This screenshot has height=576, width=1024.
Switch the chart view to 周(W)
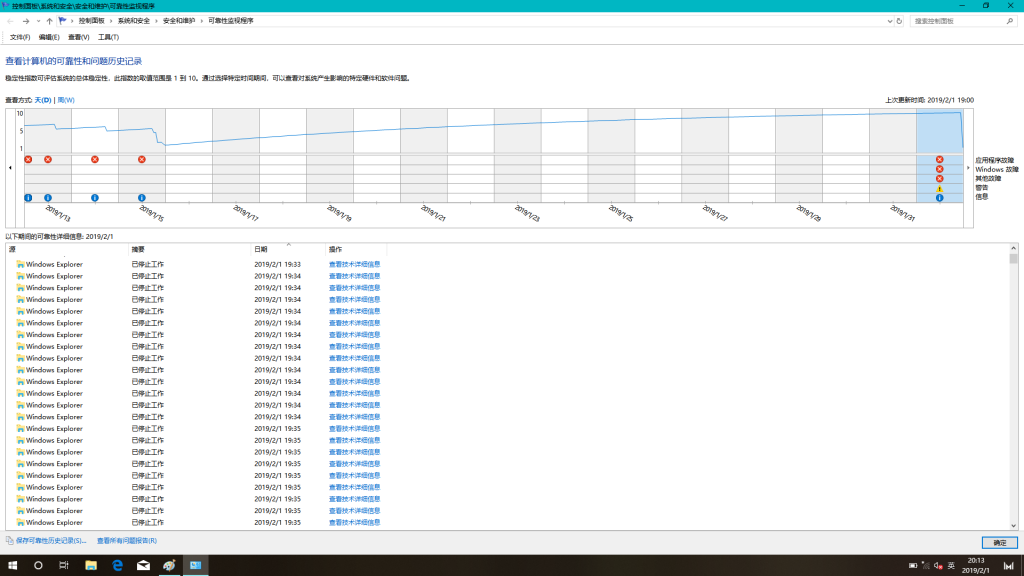pos(66,100)
